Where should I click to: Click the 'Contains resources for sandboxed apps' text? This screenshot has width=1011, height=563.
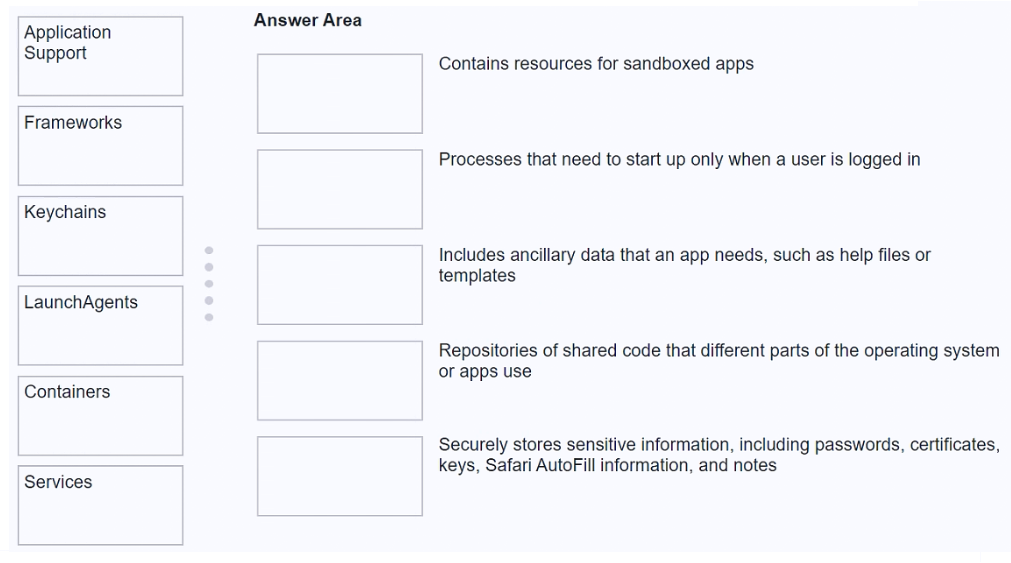[x=596, y=64]
